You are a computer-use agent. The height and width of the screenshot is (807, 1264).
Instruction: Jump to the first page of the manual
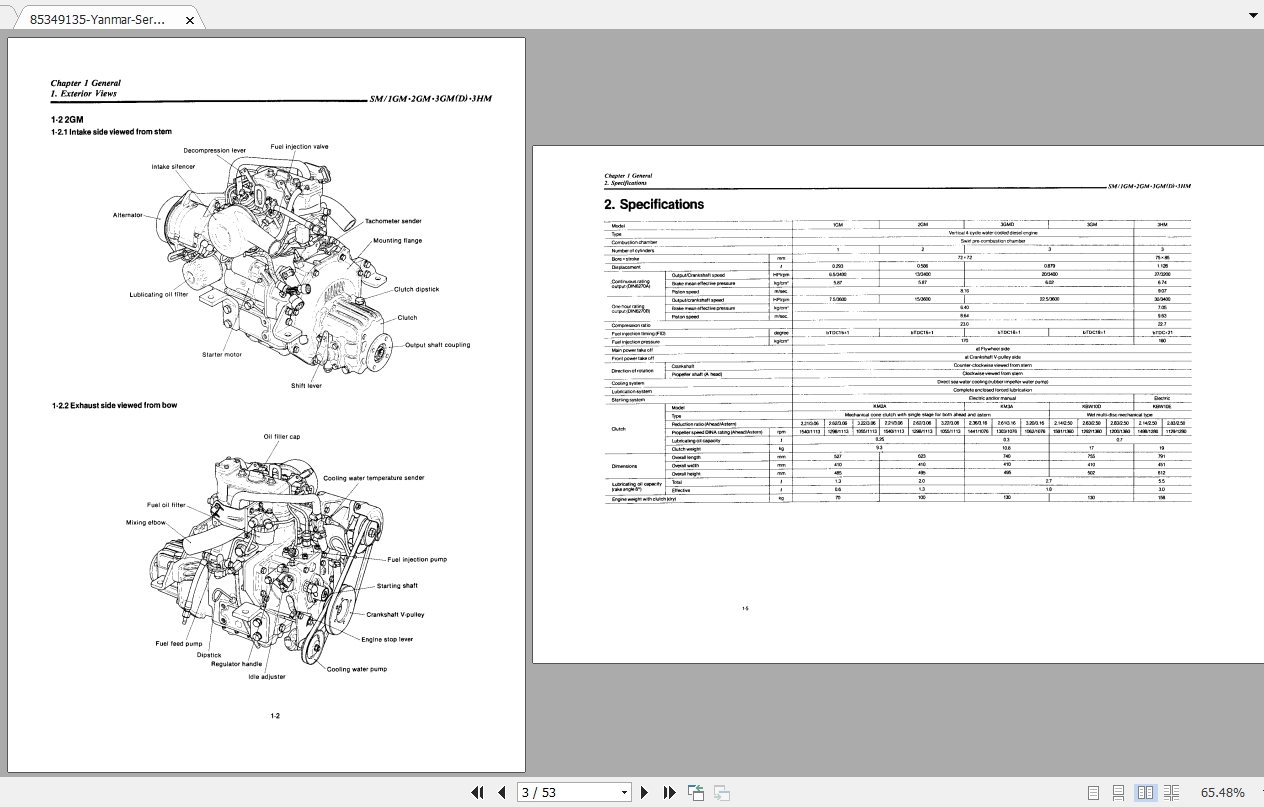click(477, 792)
